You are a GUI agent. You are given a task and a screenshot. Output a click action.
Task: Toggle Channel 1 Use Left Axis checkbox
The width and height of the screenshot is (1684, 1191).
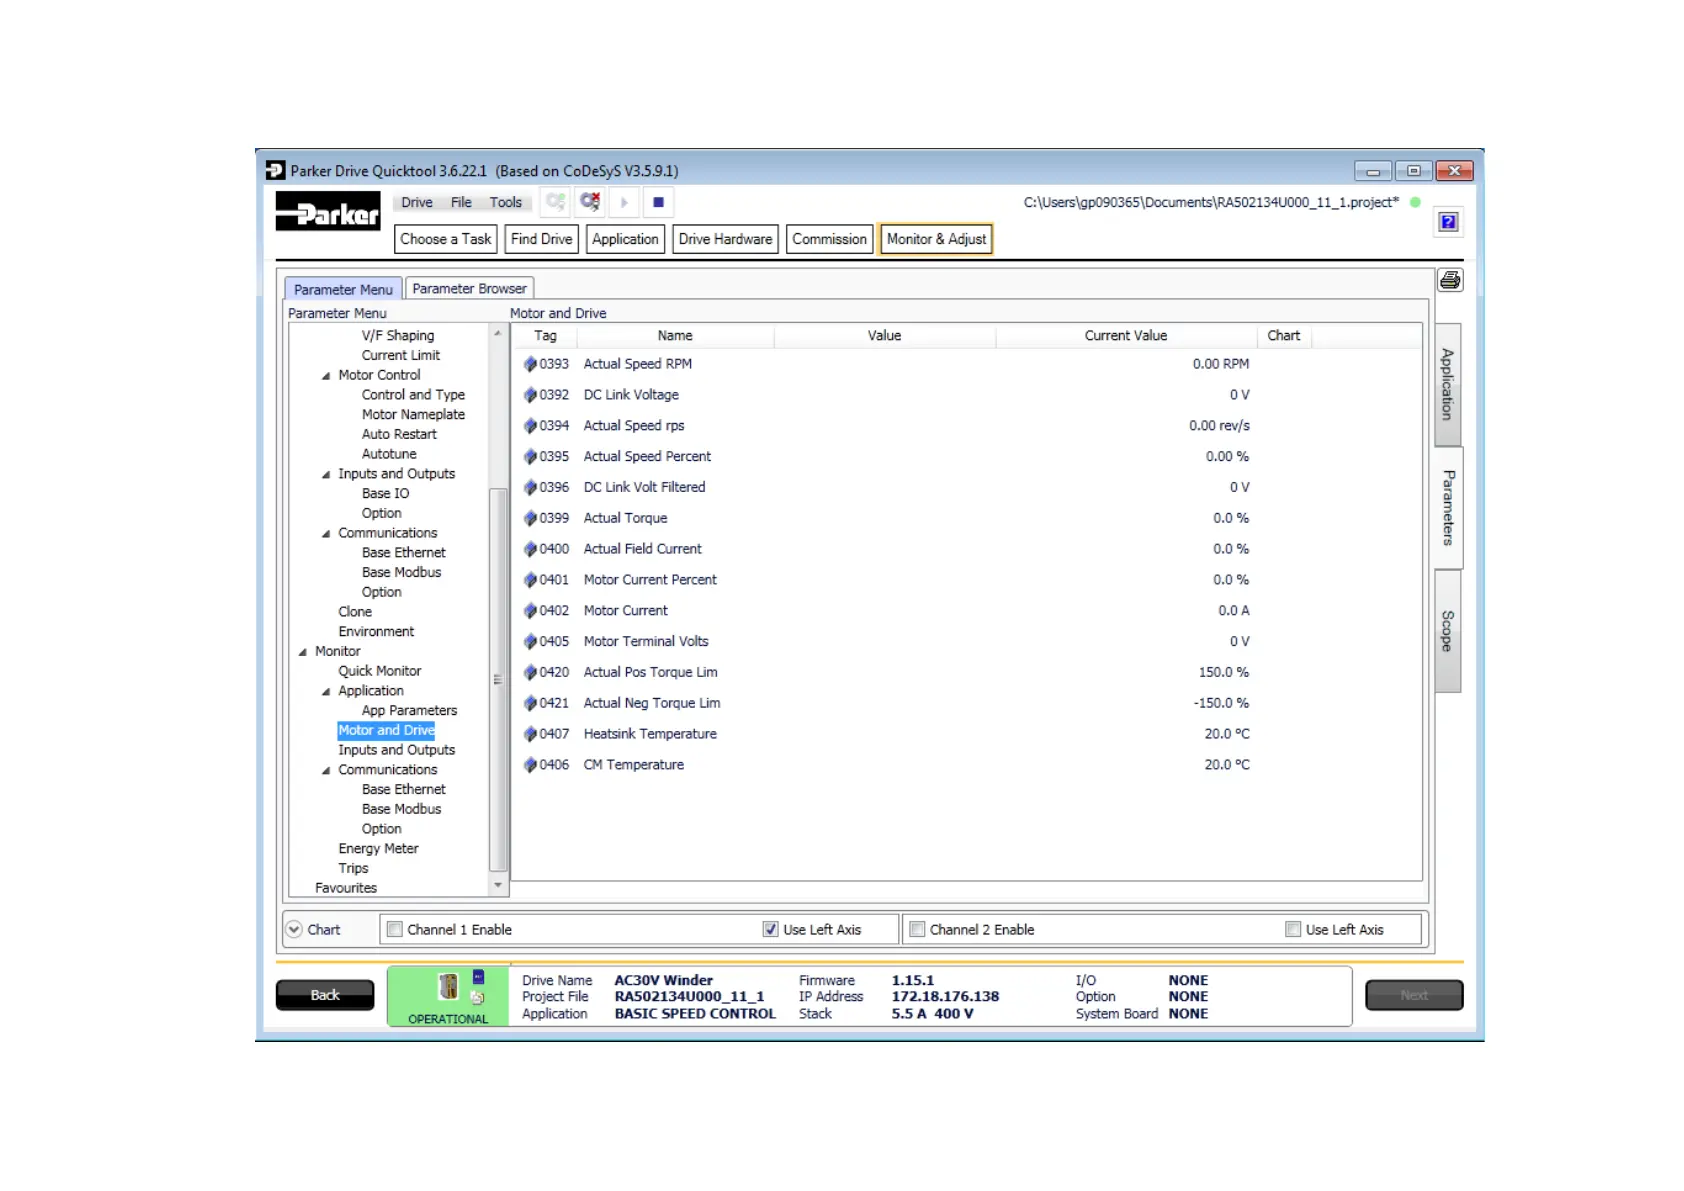[x=770, y=930]
